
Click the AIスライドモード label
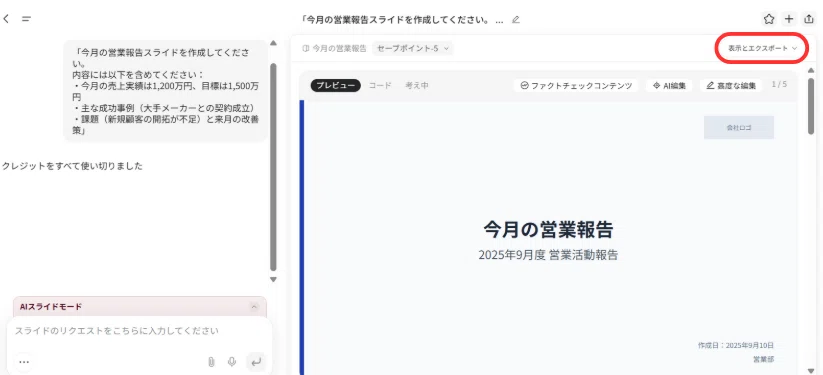coord(51,307)
